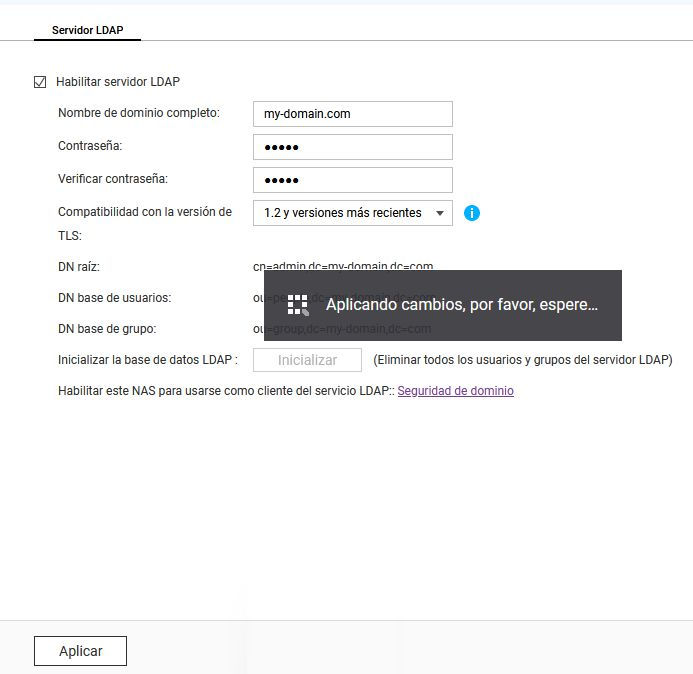Switch to the Servidor LDAP tab
This screenshot has width=693, height=674.
(x=87, y=30)
